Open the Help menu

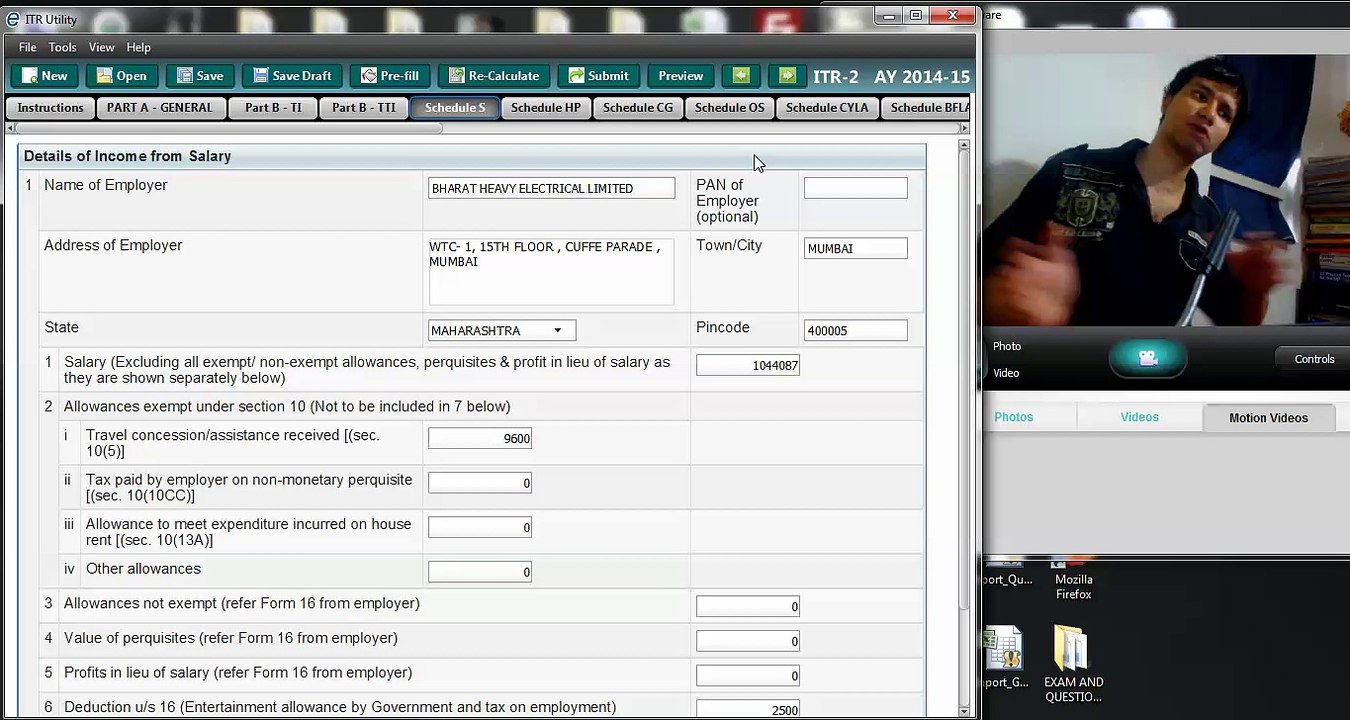click(x=138, y=47)
